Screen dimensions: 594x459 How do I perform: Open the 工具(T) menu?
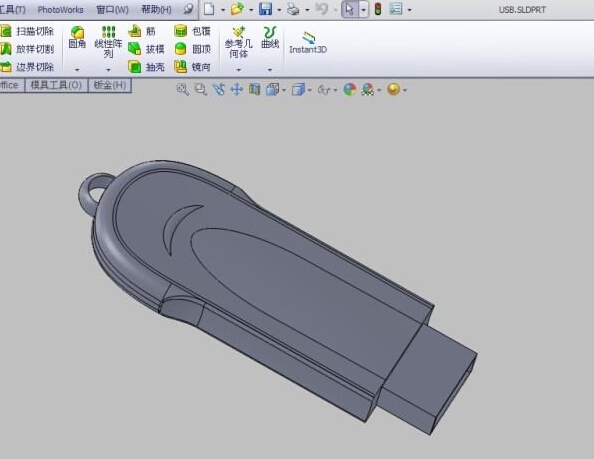(12, 9)
